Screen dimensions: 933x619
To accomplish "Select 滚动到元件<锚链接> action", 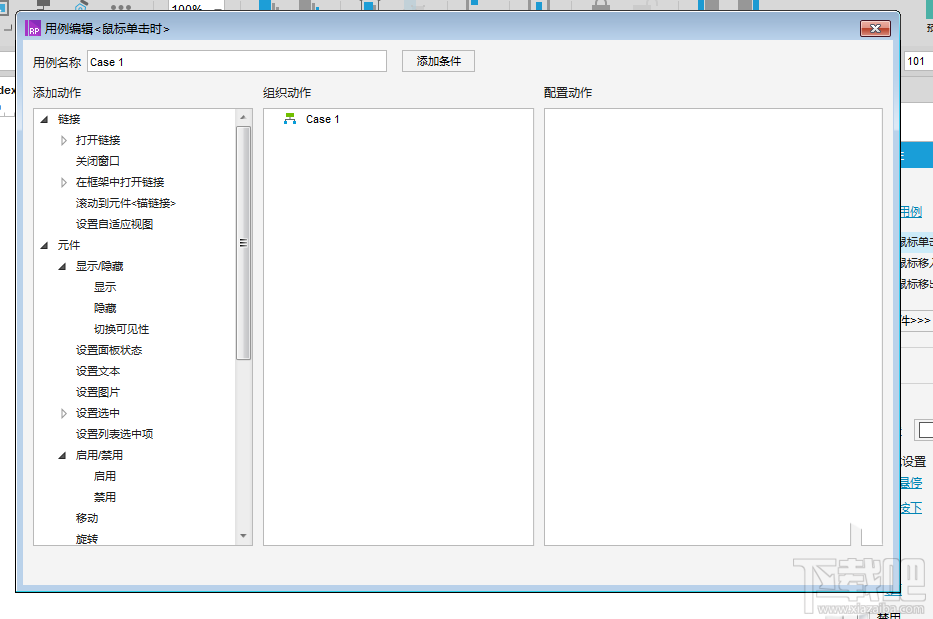I will (126, 204).
